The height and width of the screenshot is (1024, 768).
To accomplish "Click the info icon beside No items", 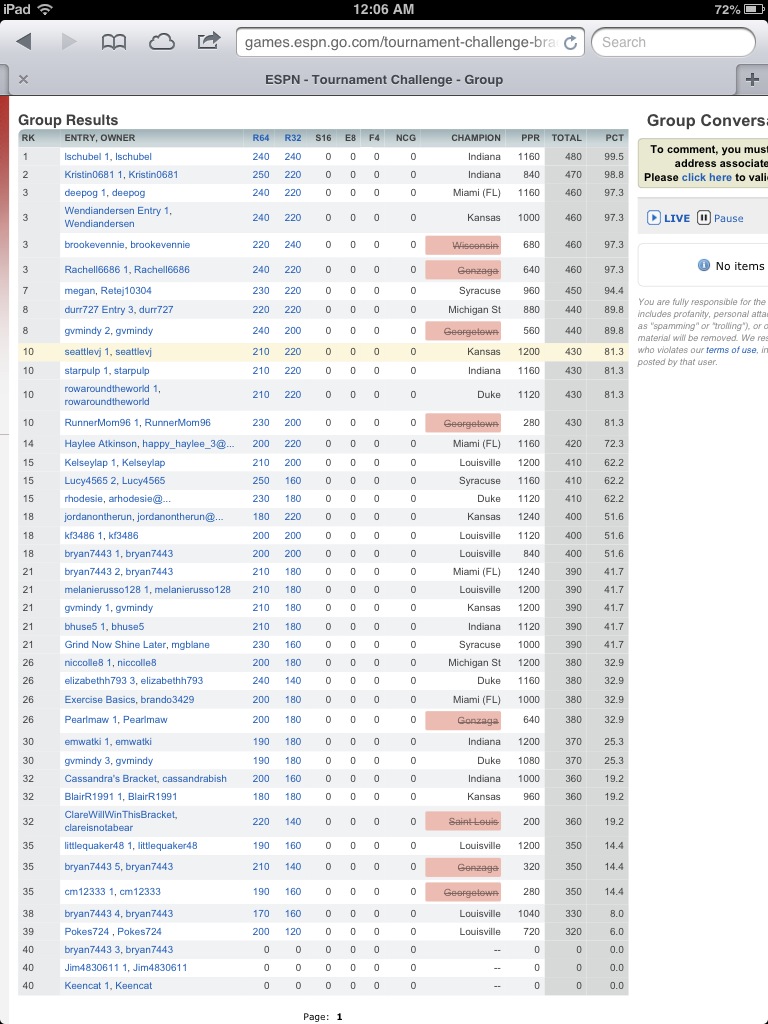I will tap(703, 265).
